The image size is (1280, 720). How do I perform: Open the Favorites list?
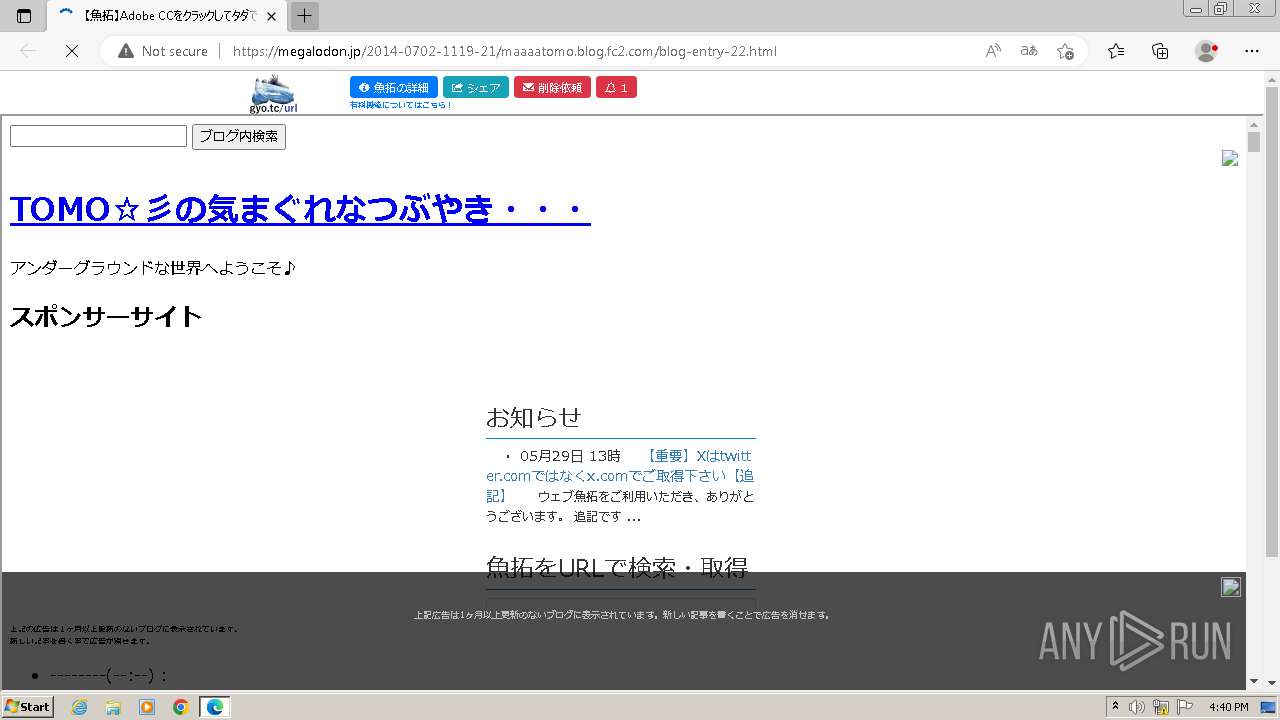click(x=1116, y=51)
